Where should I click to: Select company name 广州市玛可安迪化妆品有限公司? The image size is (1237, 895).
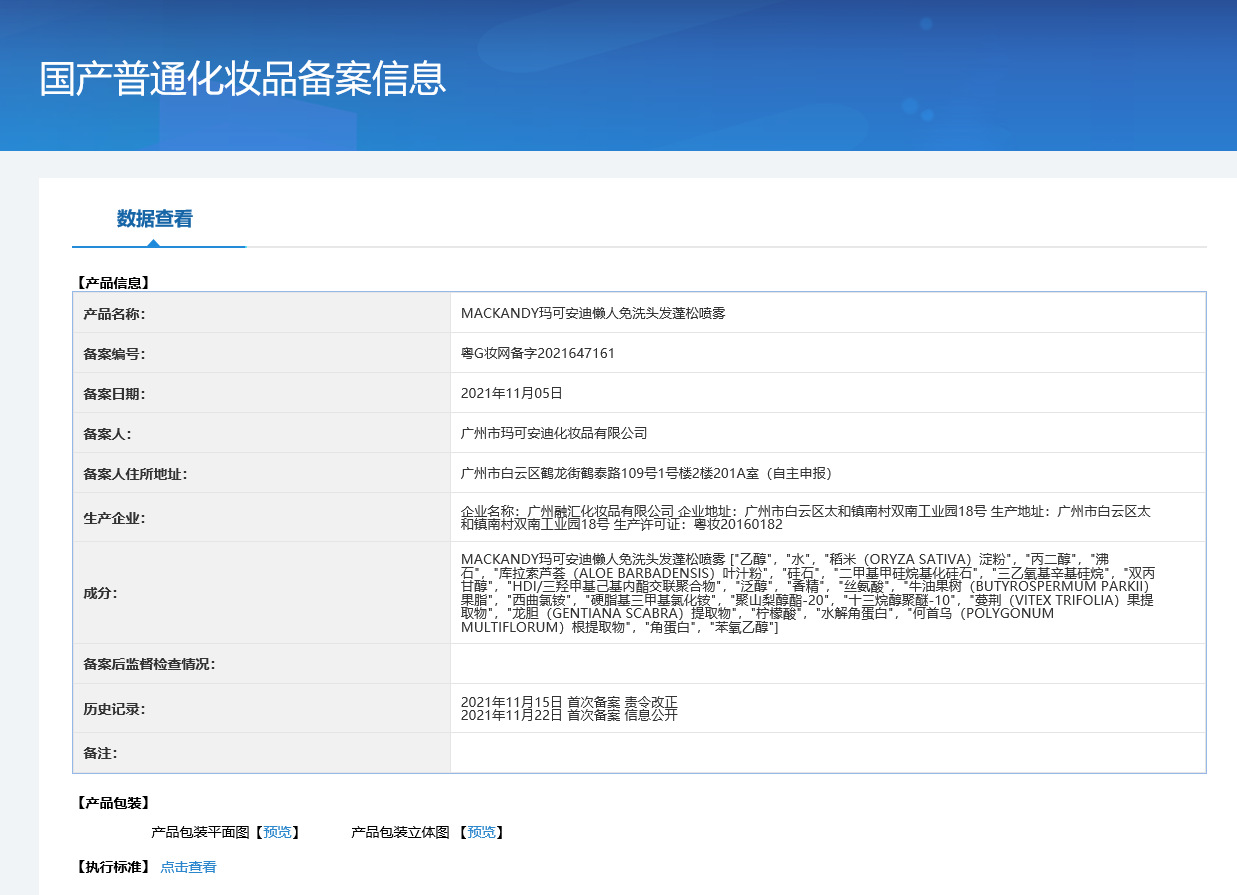(x=554, y=433)
